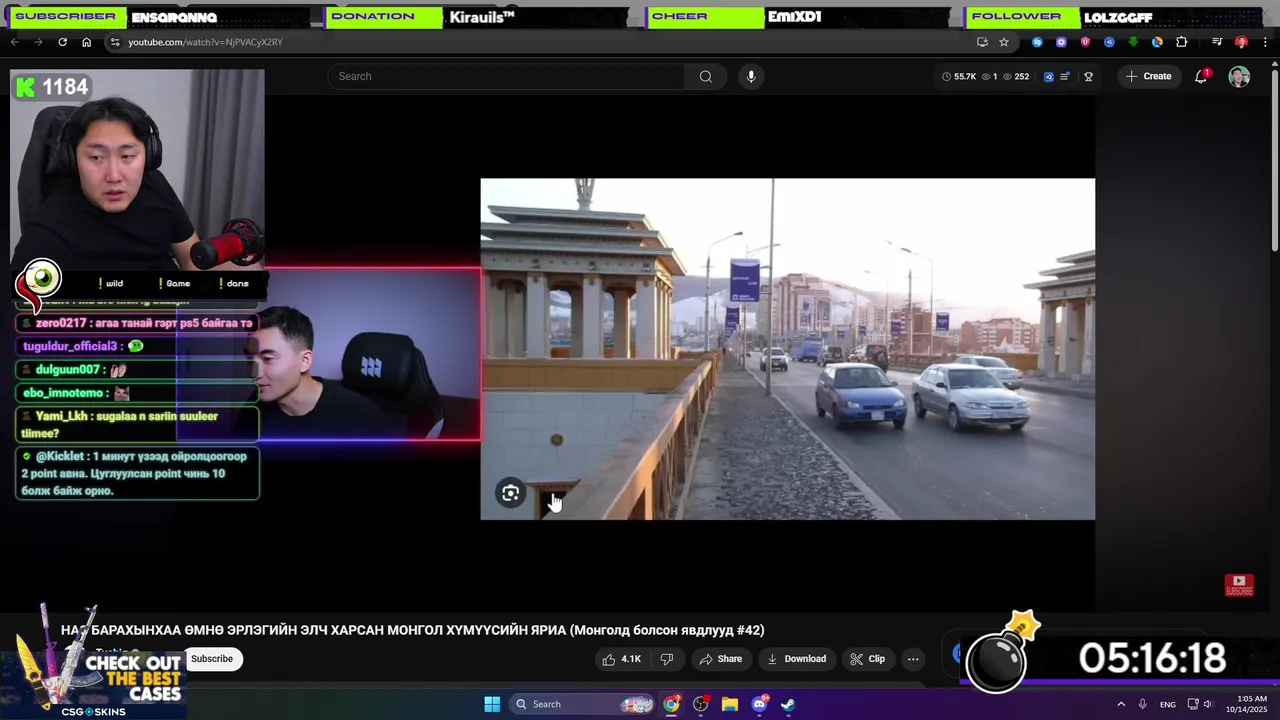1280x720 pixels.
Task: Open the blue circular extension in the browser toolbar
Action: (1109, 42)
